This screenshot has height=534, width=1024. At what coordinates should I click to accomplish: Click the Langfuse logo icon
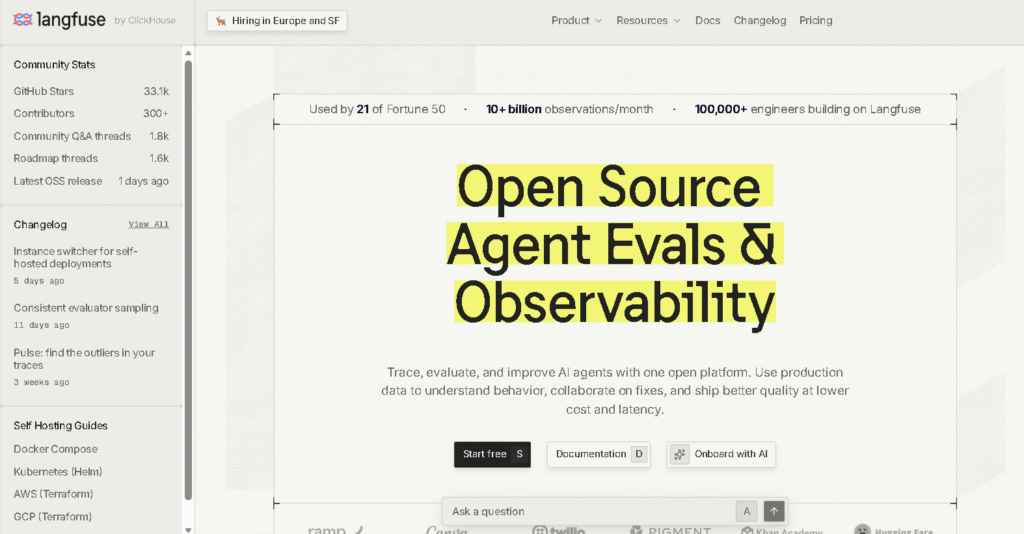23,20
